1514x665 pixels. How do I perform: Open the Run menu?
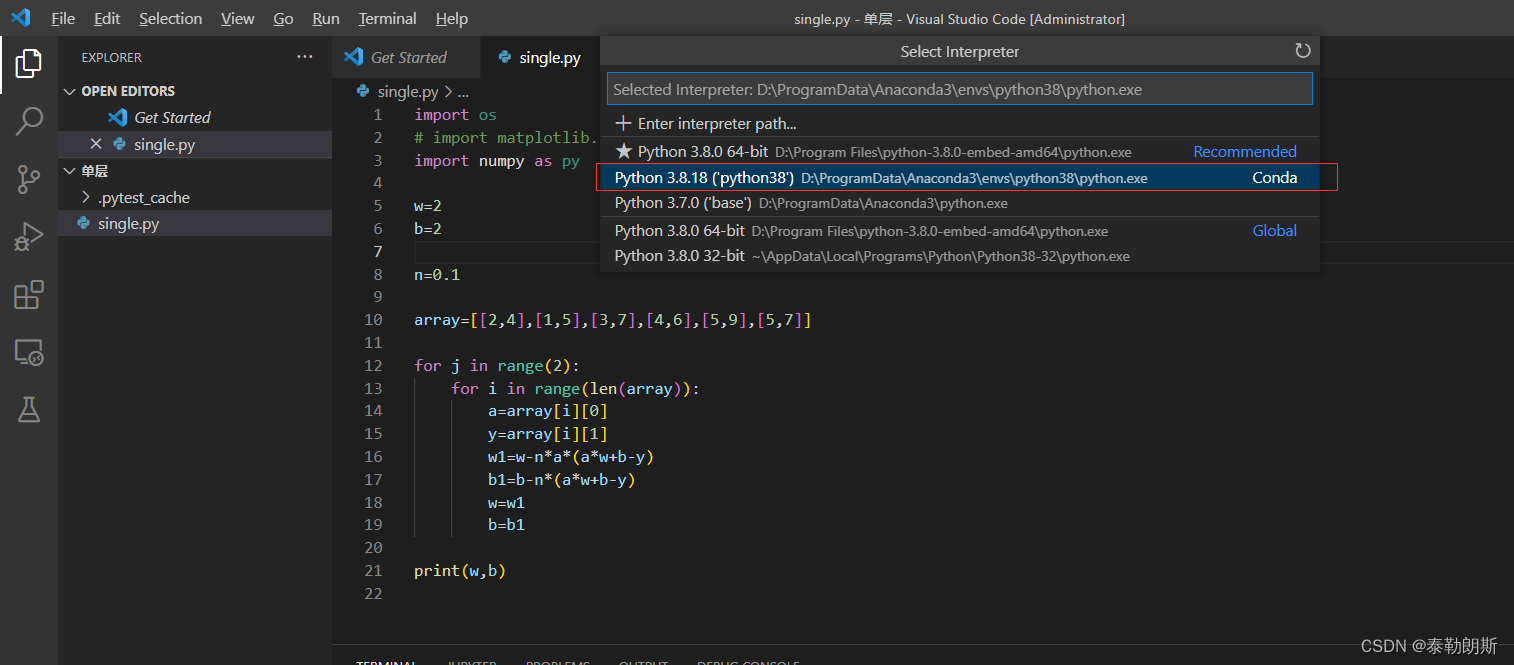click(x=326, y=19)
